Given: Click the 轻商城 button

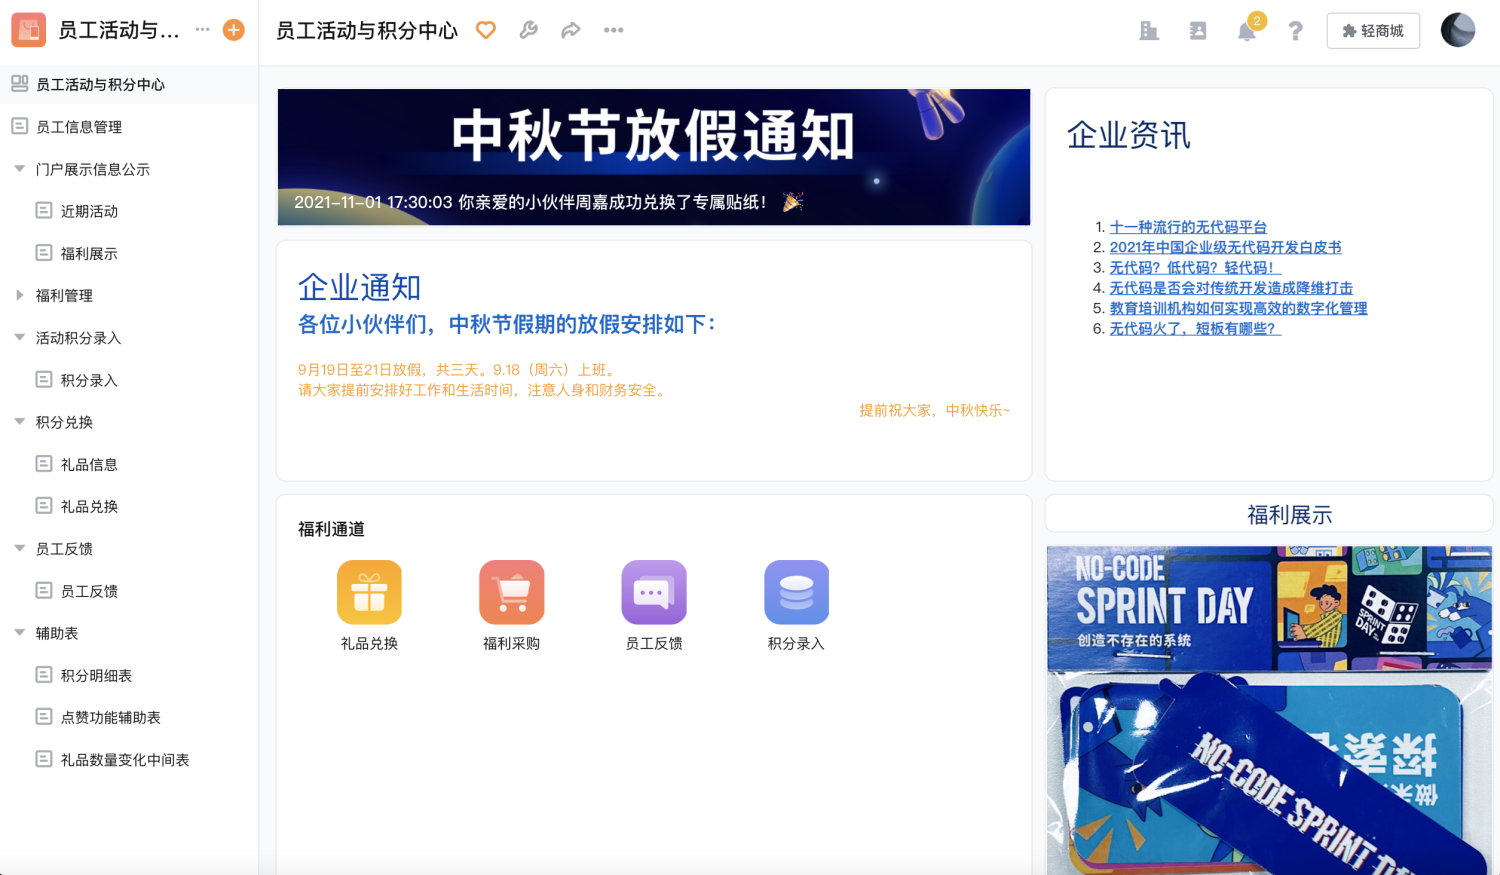Looking at the screenshot, I should (1373, 31).
